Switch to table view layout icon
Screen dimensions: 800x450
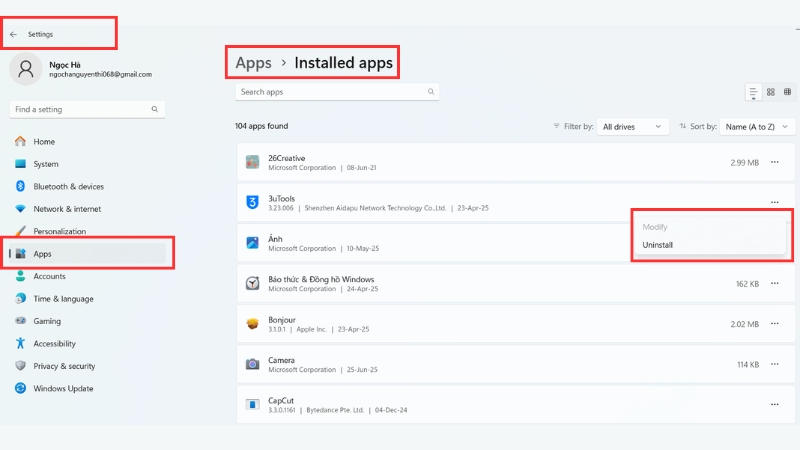click(787, 92)
